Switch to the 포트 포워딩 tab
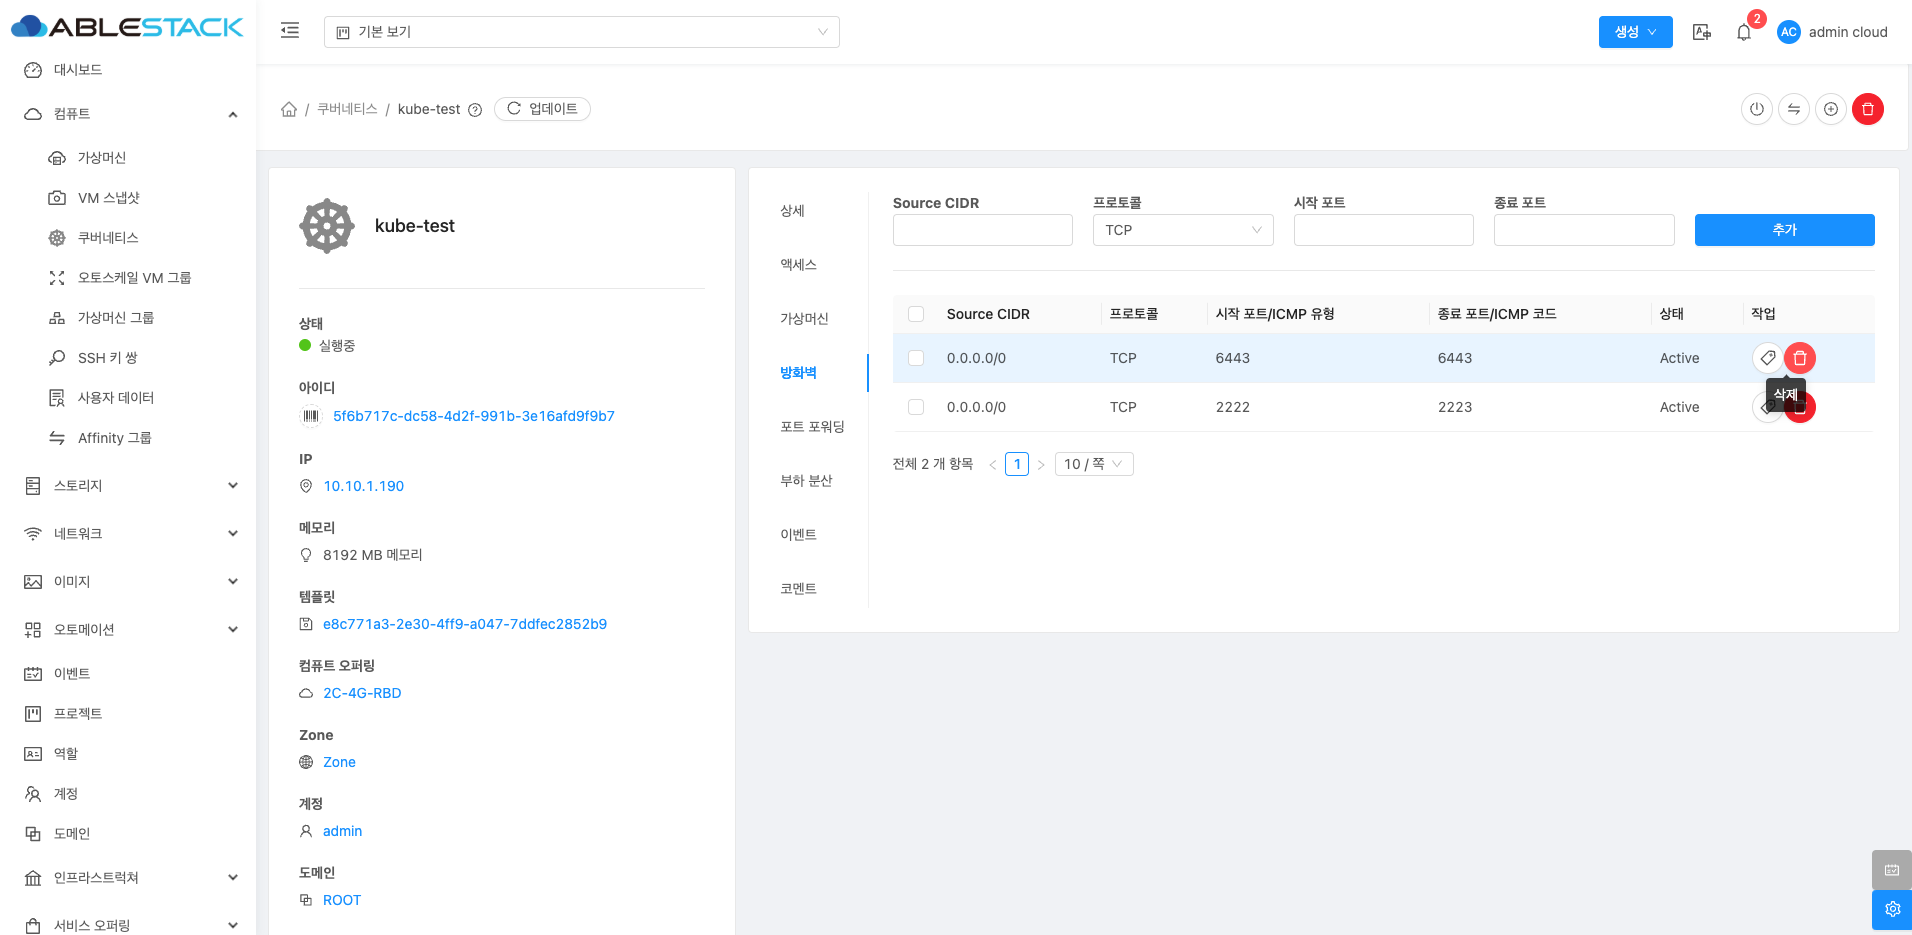The width and height of the screenshot is (1912, 935). point(812,427)
